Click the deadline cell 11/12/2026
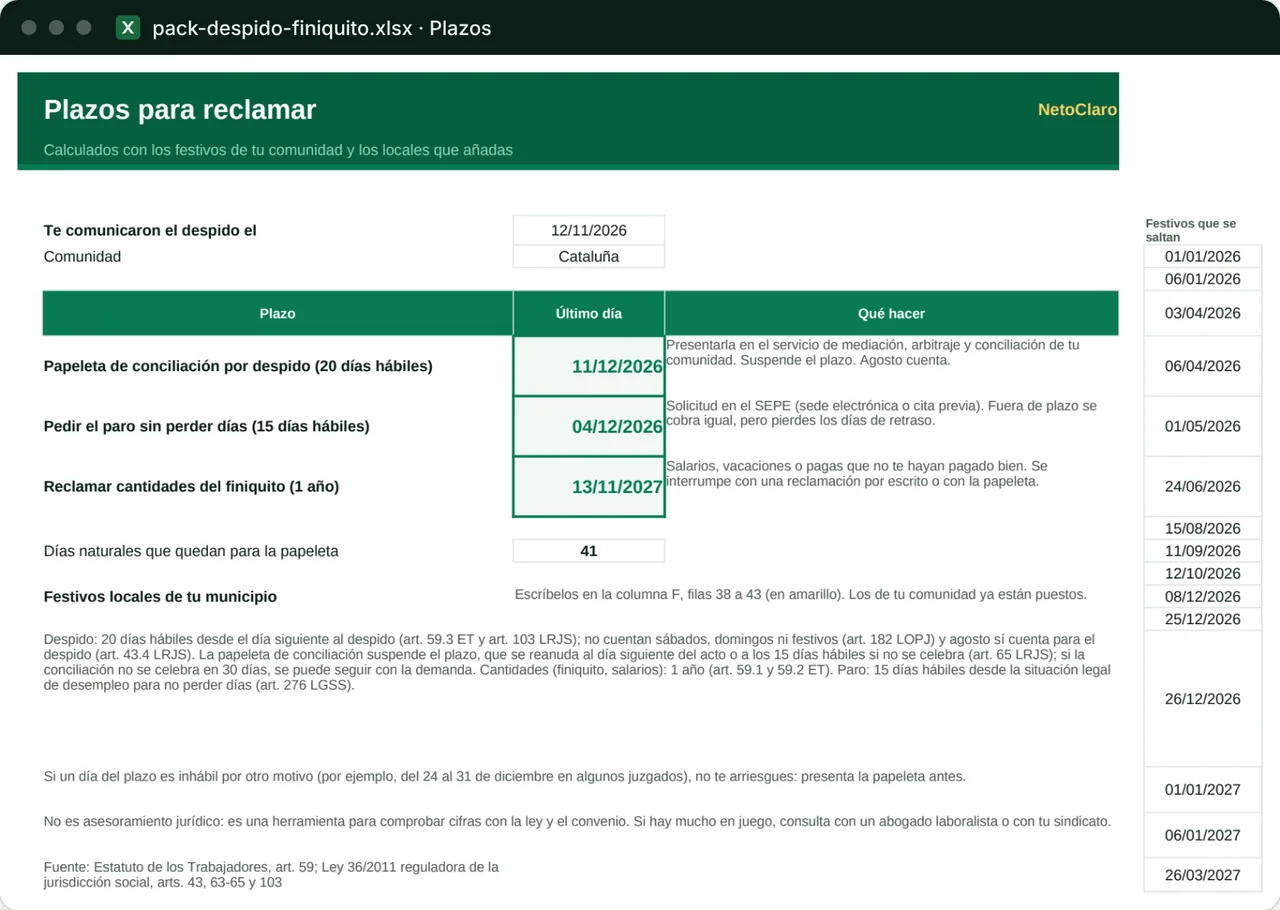The image size is (1280, 910). click(589, 366)
